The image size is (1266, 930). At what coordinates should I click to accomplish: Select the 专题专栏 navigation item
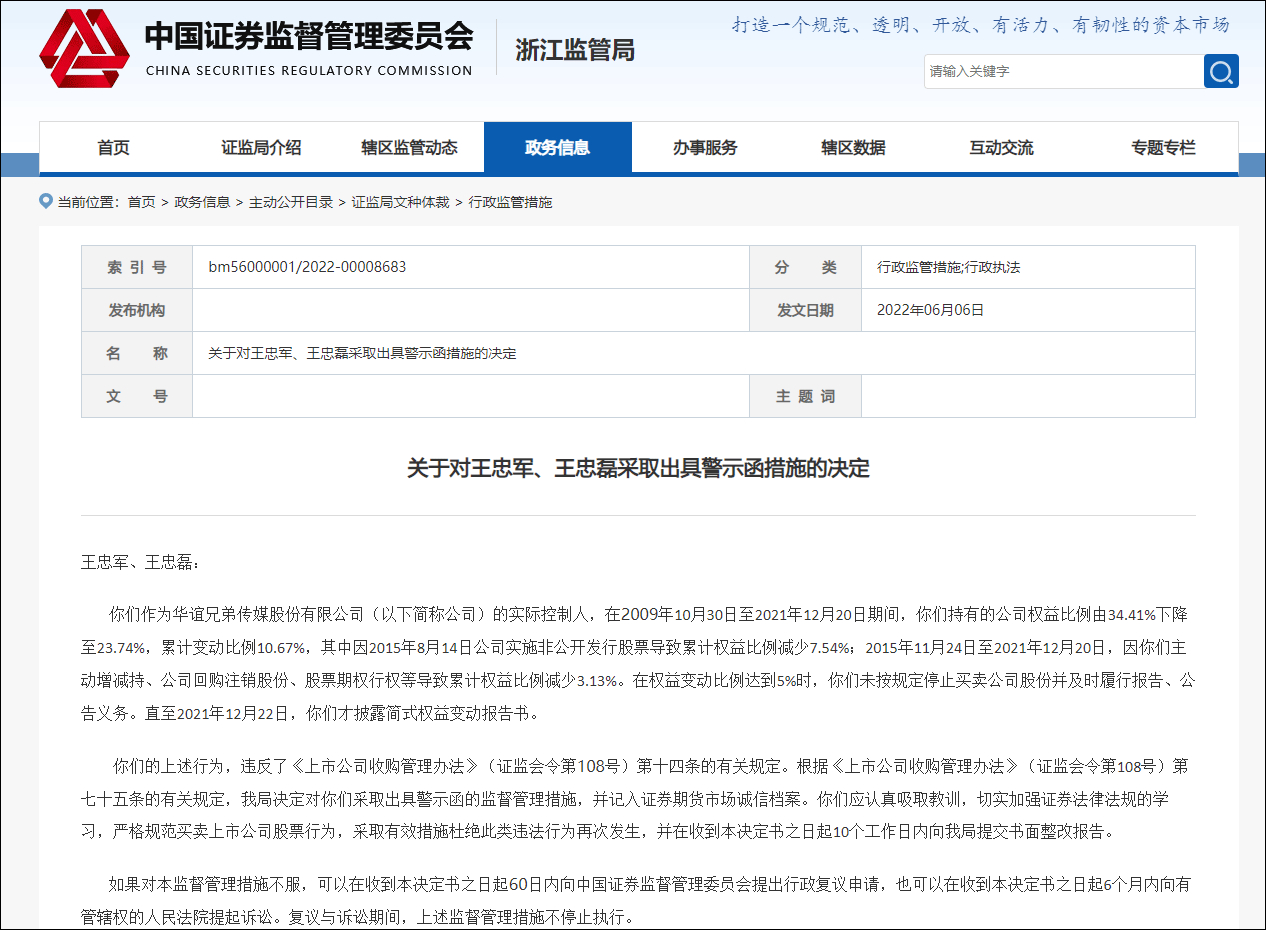pos(1165,146)
